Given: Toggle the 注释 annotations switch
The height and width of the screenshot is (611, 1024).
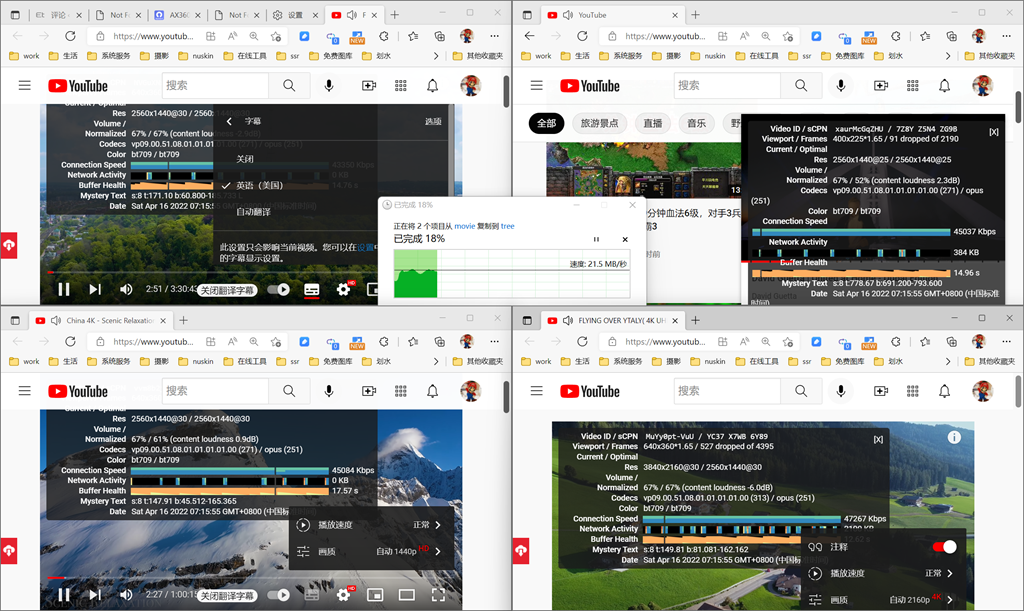Looking at the screenshot, I should click(x=944, y=547).
